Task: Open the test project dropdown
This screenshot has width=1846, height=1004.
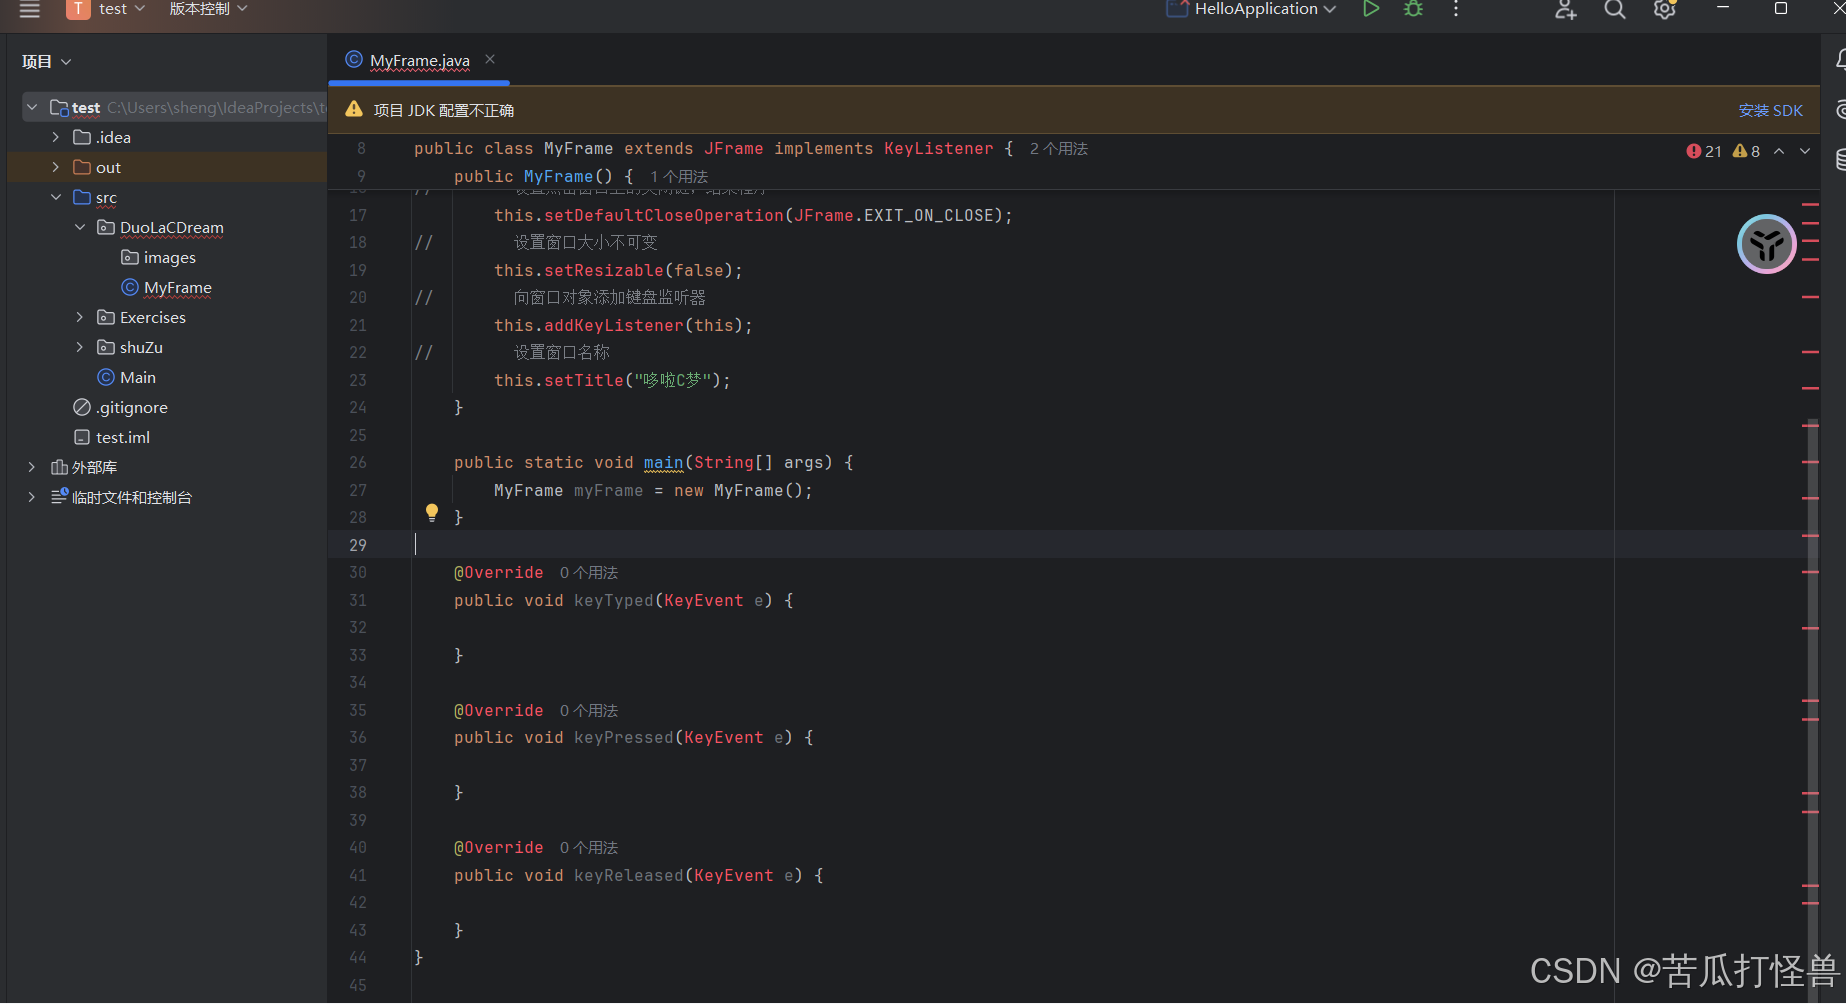Action: point(122,9)
